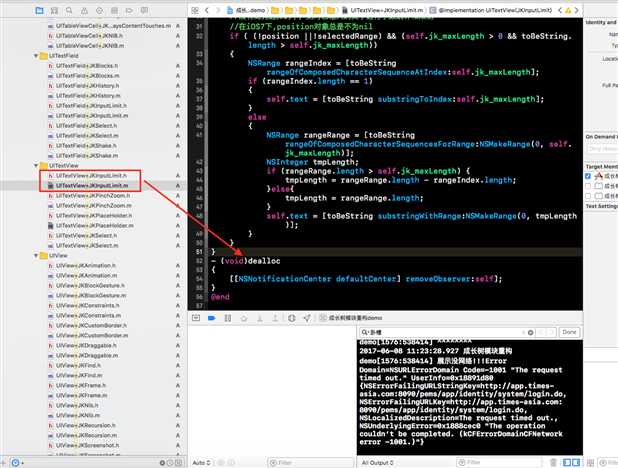This screenshot has height=468, width=618.
Task: Open the Breakpoint navigator icon
Action: click(x=129, y=11)
